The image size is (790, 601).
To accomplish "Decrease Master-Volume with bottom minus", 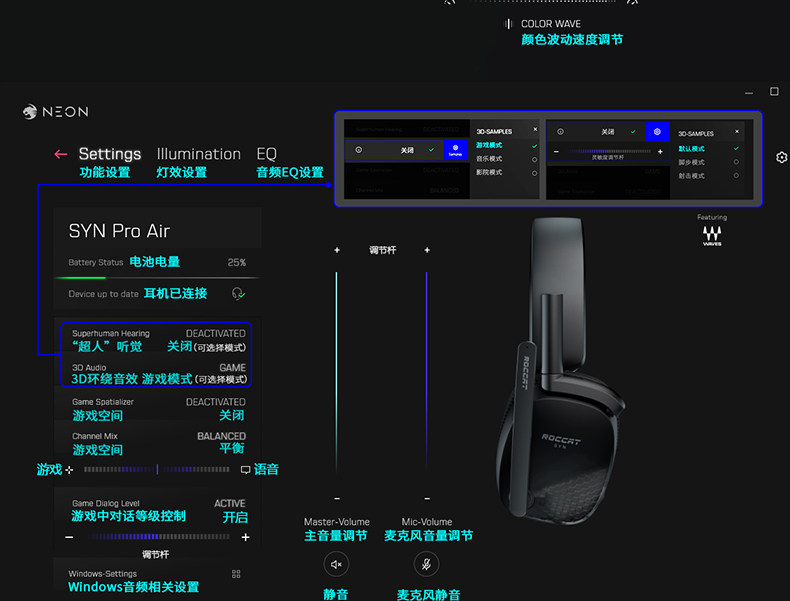I will point(337,499).
